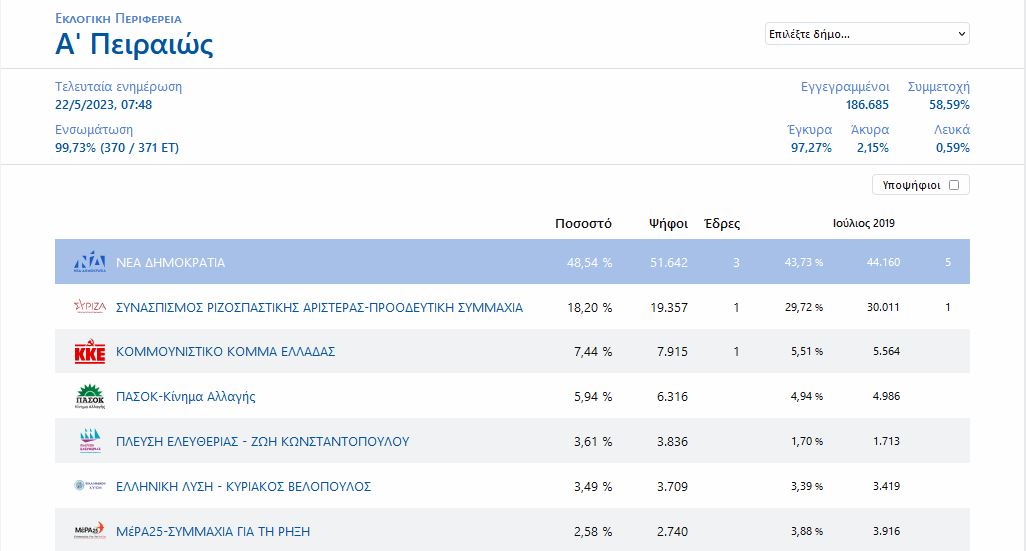The width and height of the screenshot is (1026, 551).
Task: Open ΕΛΛΗΝΙΚΗ ΛΥΣΗ - ΚΥΡΙΑΚΟΣ ΒΕΛΟΠΟΥΛΟΣ link
Action: pos(243,486)
